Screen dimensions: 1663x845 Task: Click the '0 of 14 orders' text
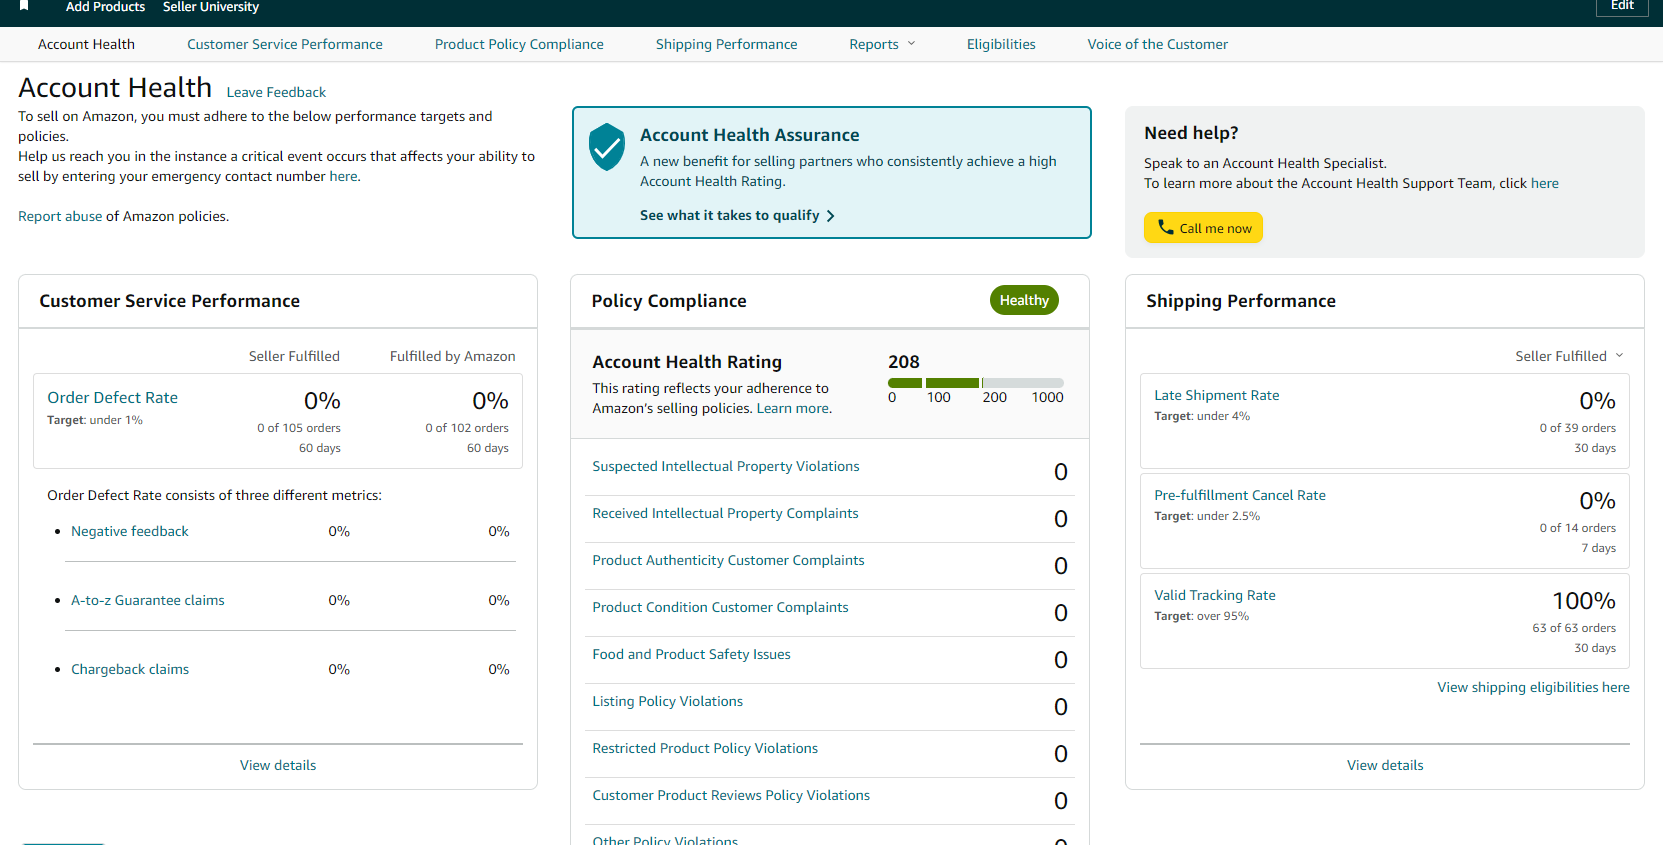coord(1578,528)
